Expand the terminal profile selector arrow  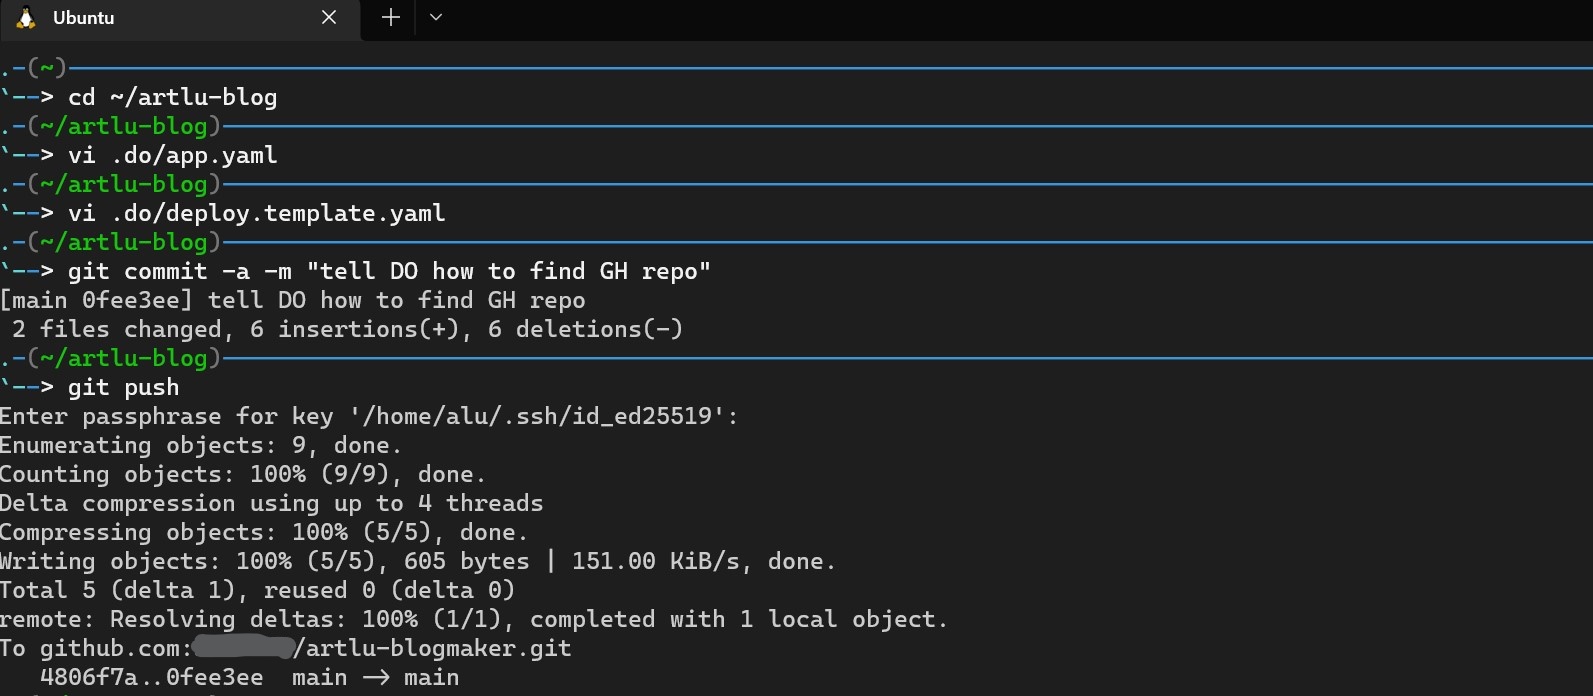(x=434, y=17)
